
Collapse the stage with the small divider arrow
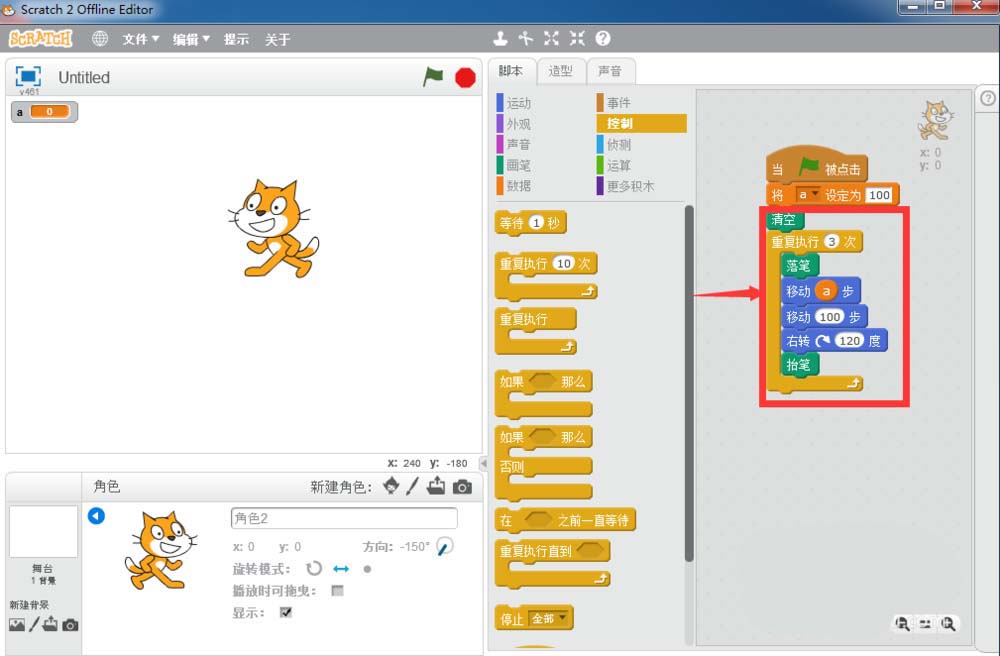483,463
